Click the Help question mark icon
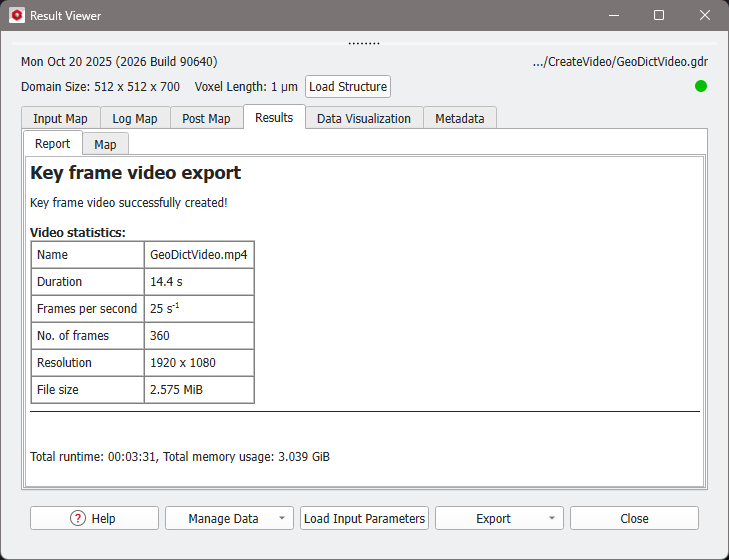 [78, 518]
